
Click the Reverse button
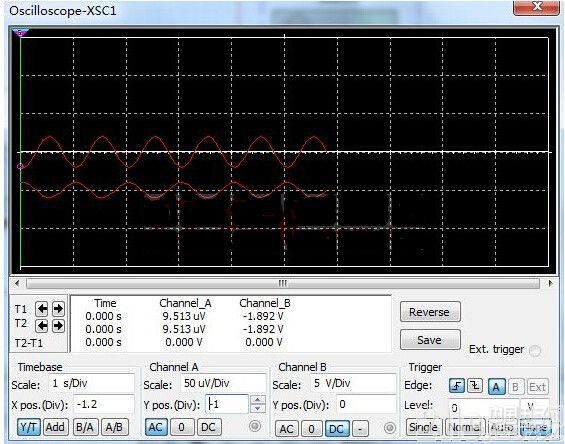click(430, 312)
